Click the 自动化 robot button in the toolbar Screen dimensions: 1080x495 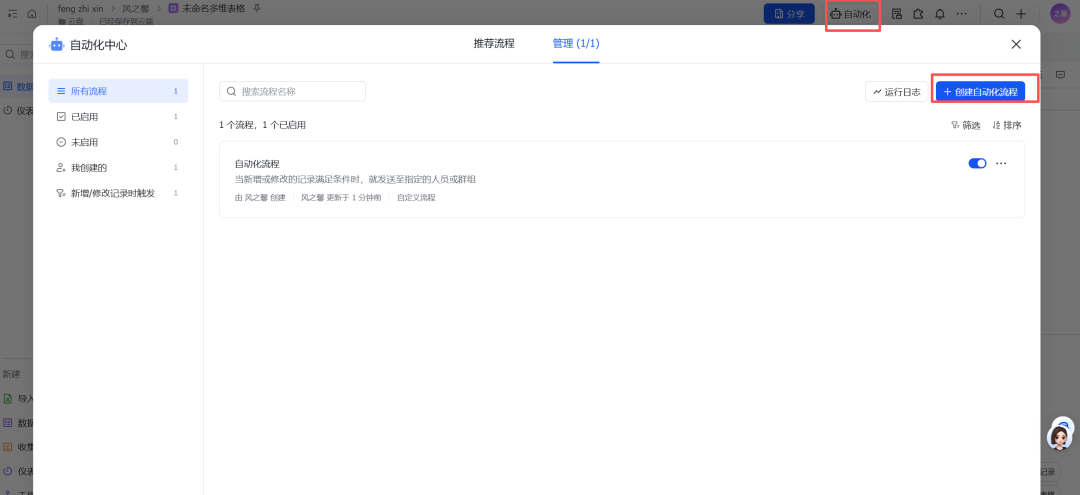pyautogui.click(x=851, y=14)
